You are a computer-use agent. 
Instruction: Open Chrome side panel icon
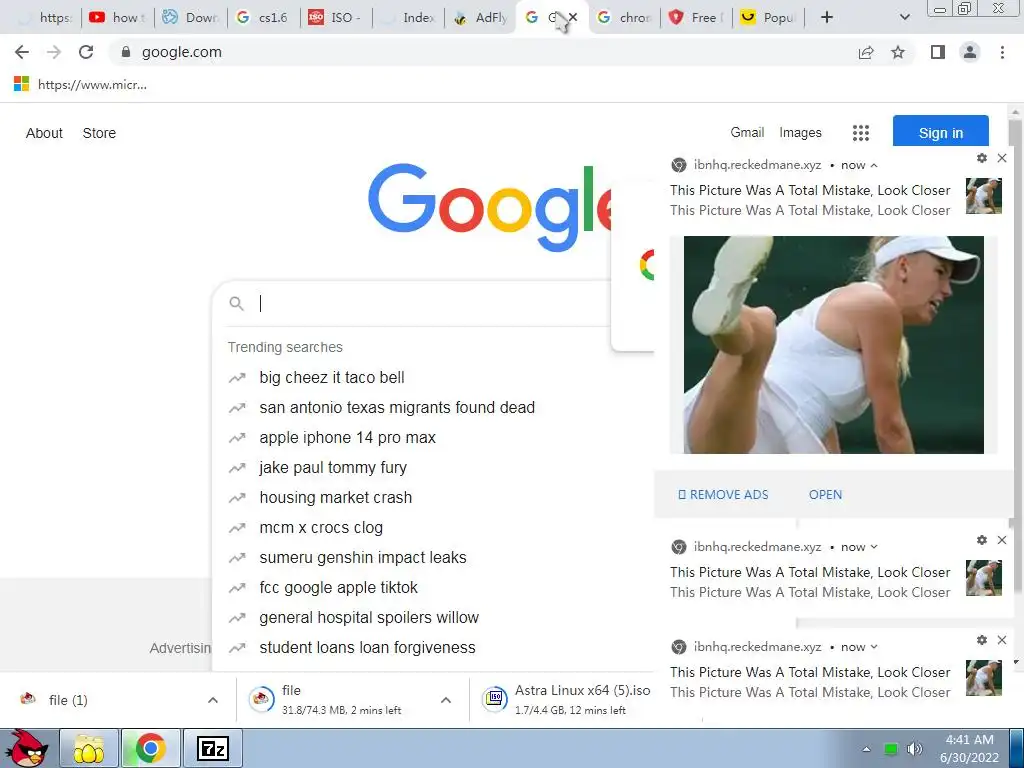point(938,52)
